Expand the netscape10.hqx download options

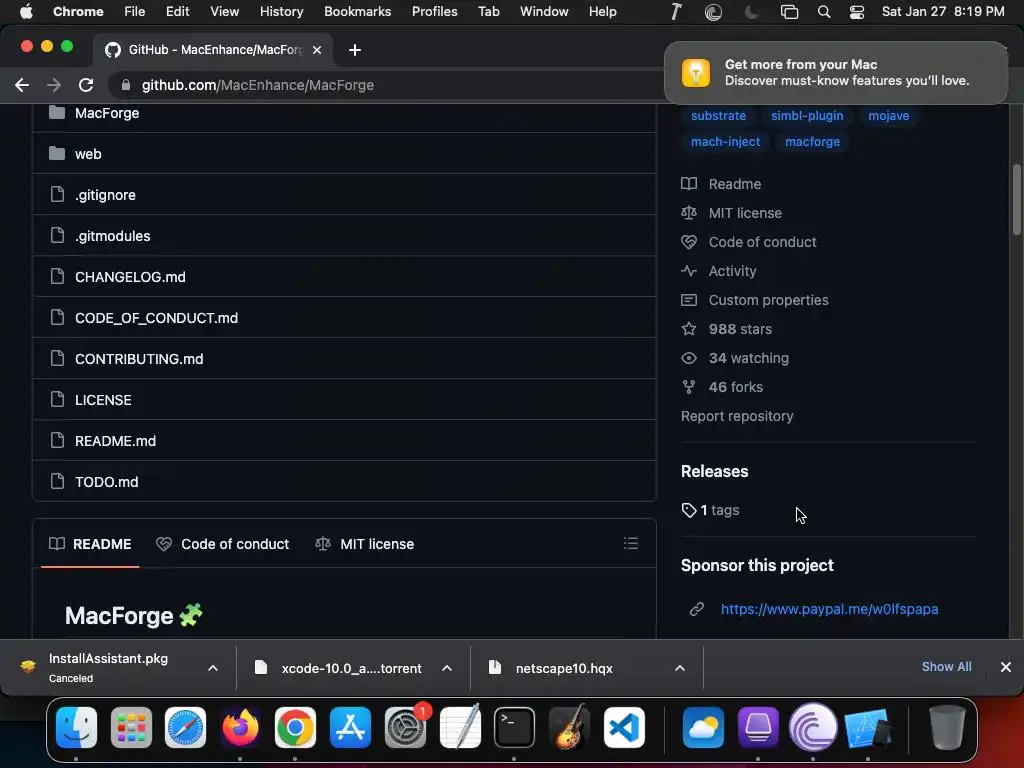coord(680,668)
